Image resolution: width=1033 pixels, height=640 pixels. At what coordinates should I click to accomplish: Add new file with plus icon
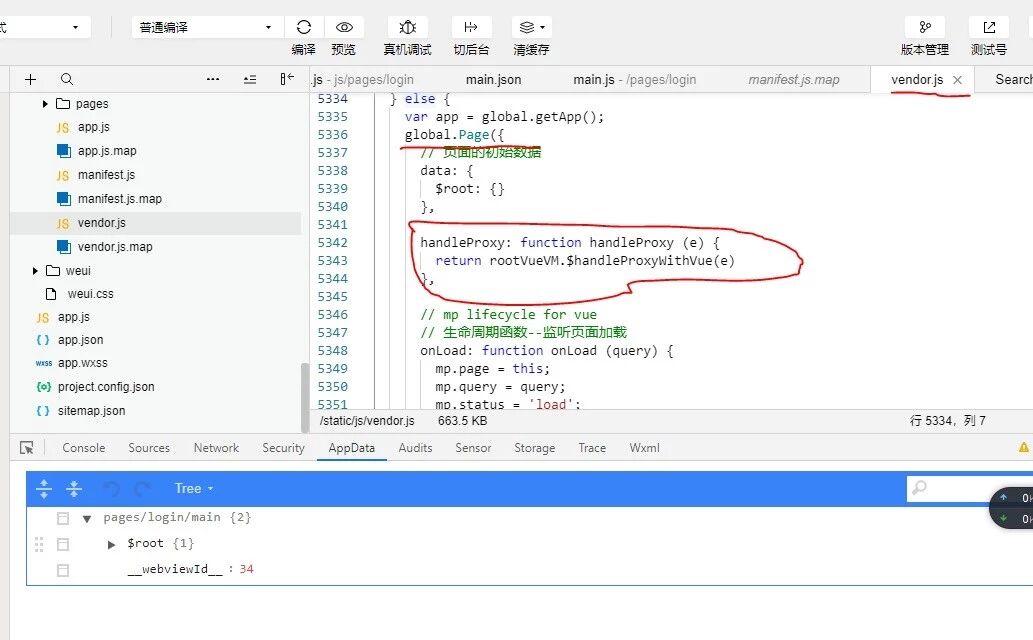coord(30,79)
